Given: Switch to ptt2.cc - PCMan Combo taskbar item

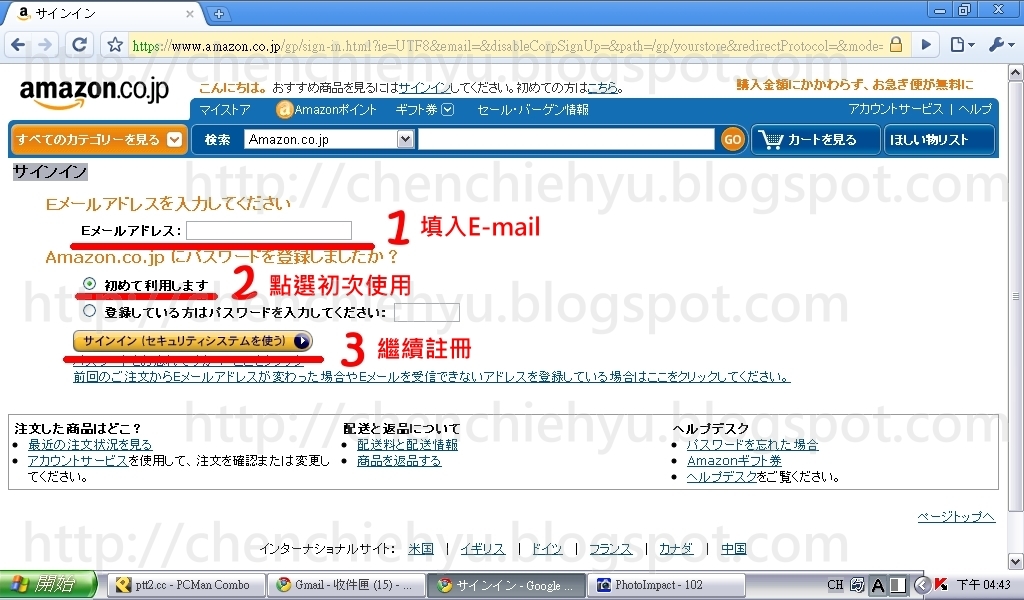Looking at the screenshot, I should [185, 585].
